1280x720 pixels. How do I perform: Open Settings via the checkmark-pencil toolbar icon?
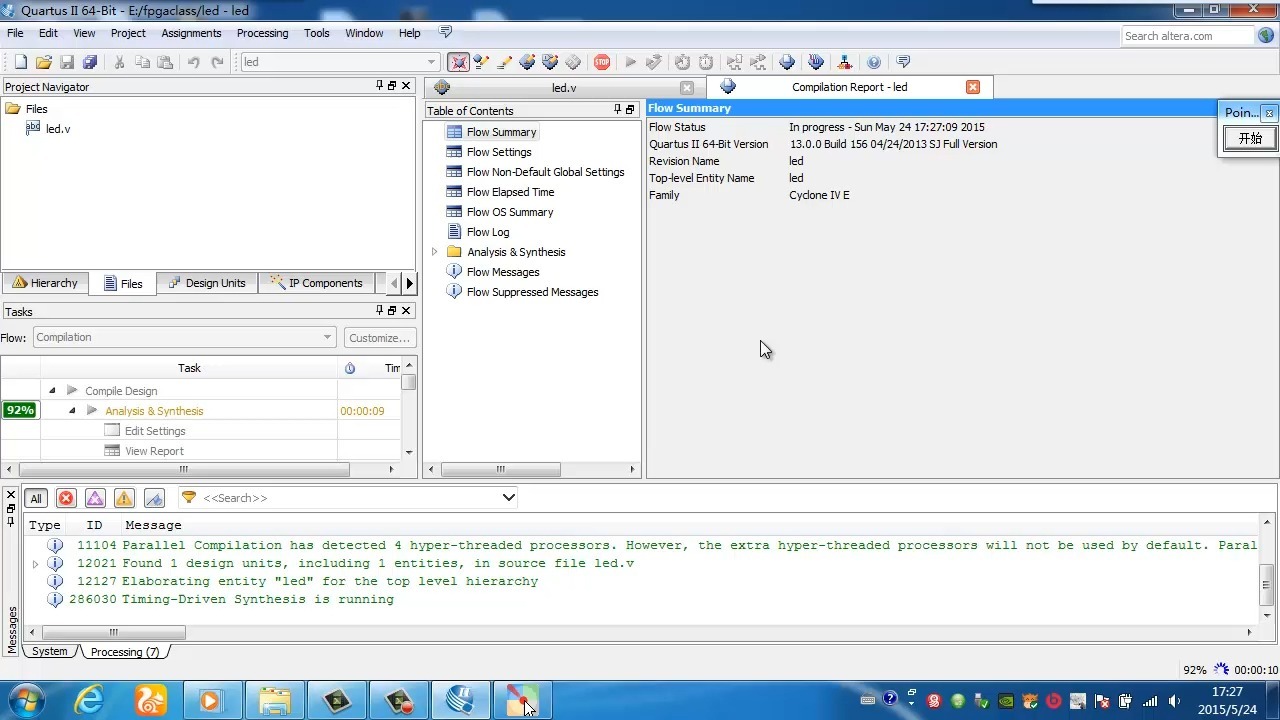pos(481,62)
